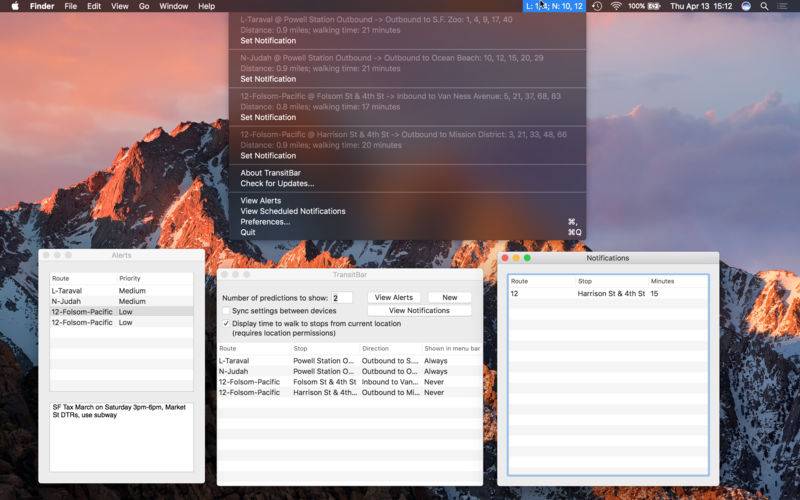This screenshot has width=800, height=500.
Task: Select the N-Judah Medium row in Alerts
Action: coord(121,301)
